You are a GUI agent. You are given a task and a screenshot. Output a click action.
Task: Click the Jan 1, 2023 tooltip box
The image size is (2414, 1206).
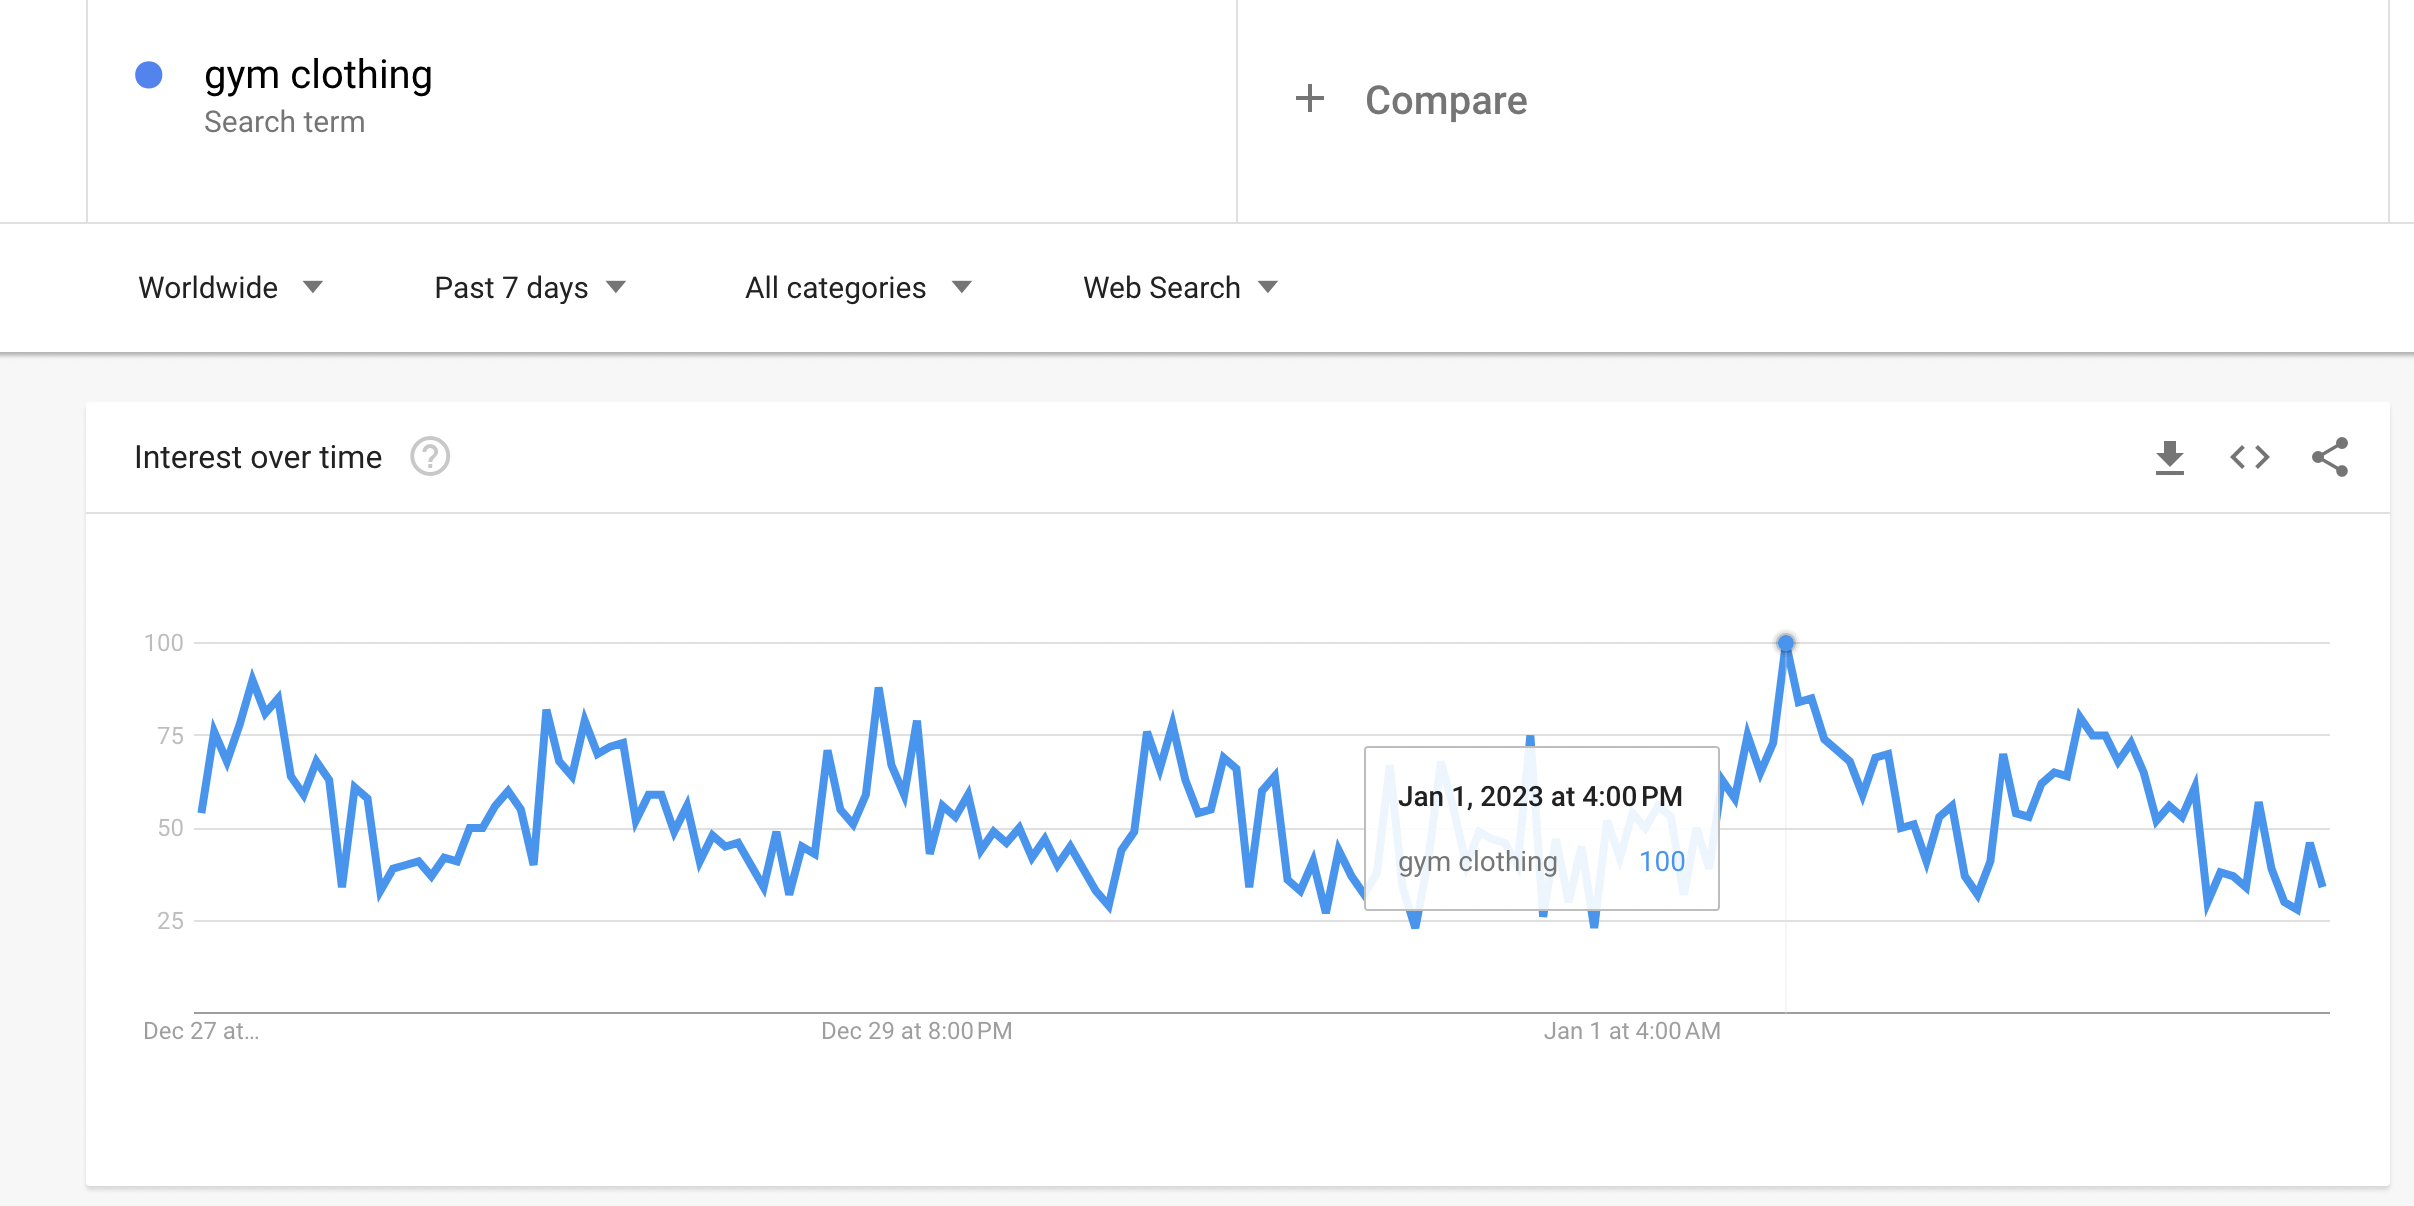pyautogui.click(x=1540, y=827)
